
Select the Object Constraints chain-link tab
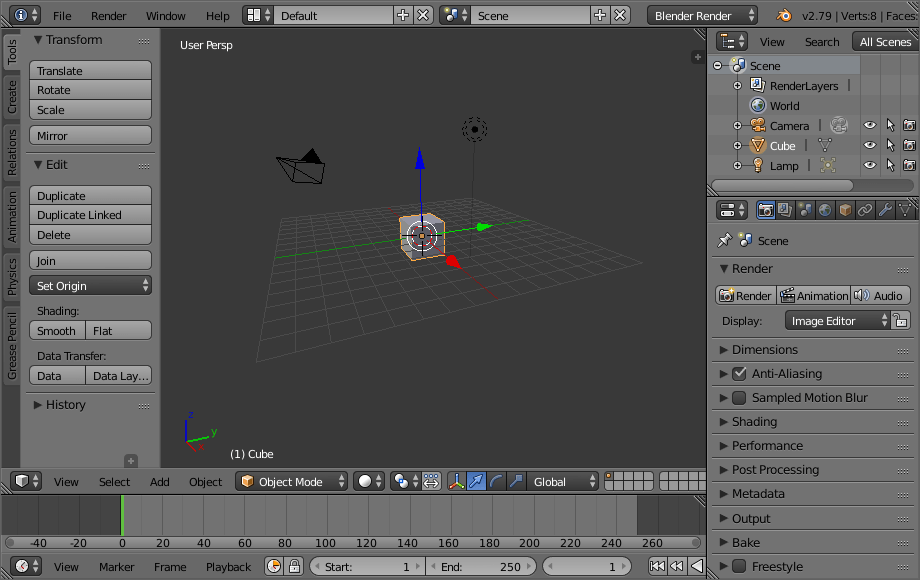pos(866,209)
